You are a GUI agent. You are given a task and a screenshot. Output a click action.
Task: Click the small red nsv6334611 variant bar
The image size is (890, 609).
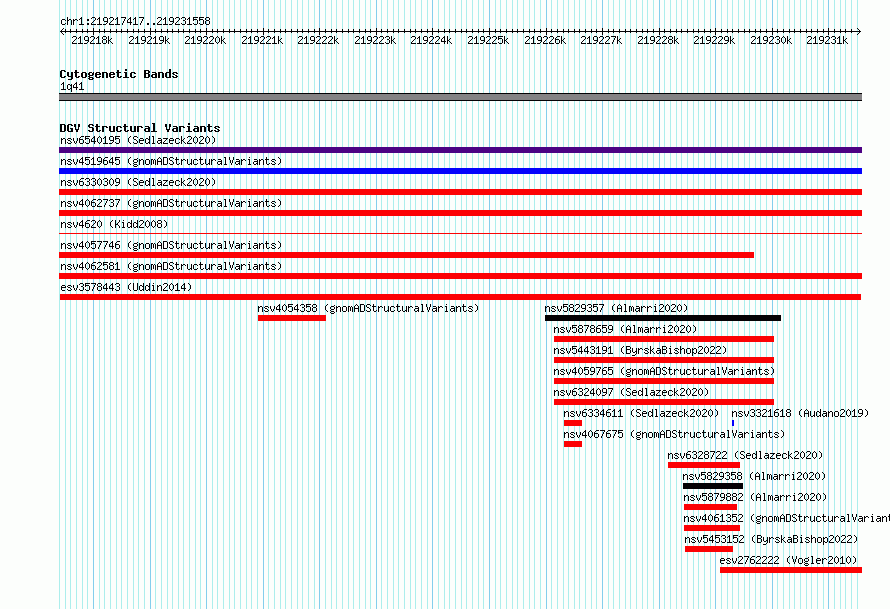(x=573, y=423)
